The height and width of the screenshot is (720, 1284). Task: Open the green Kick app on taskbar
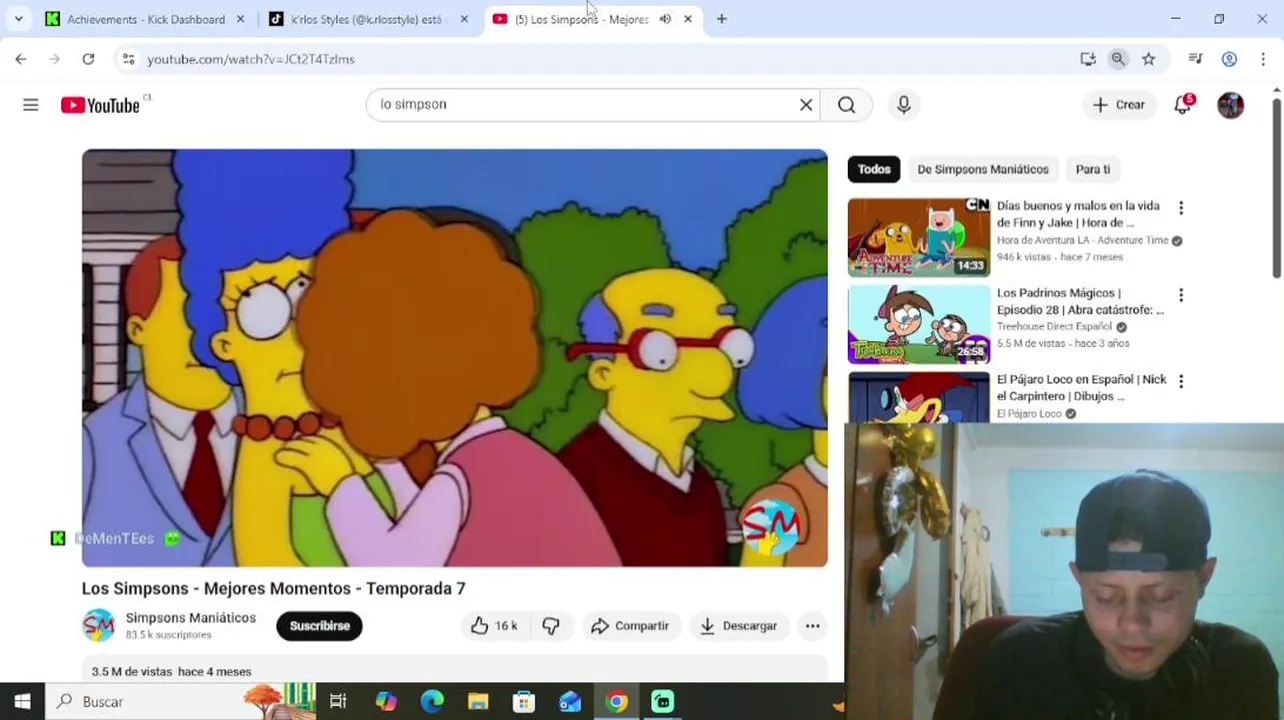(x=662, y=702)
